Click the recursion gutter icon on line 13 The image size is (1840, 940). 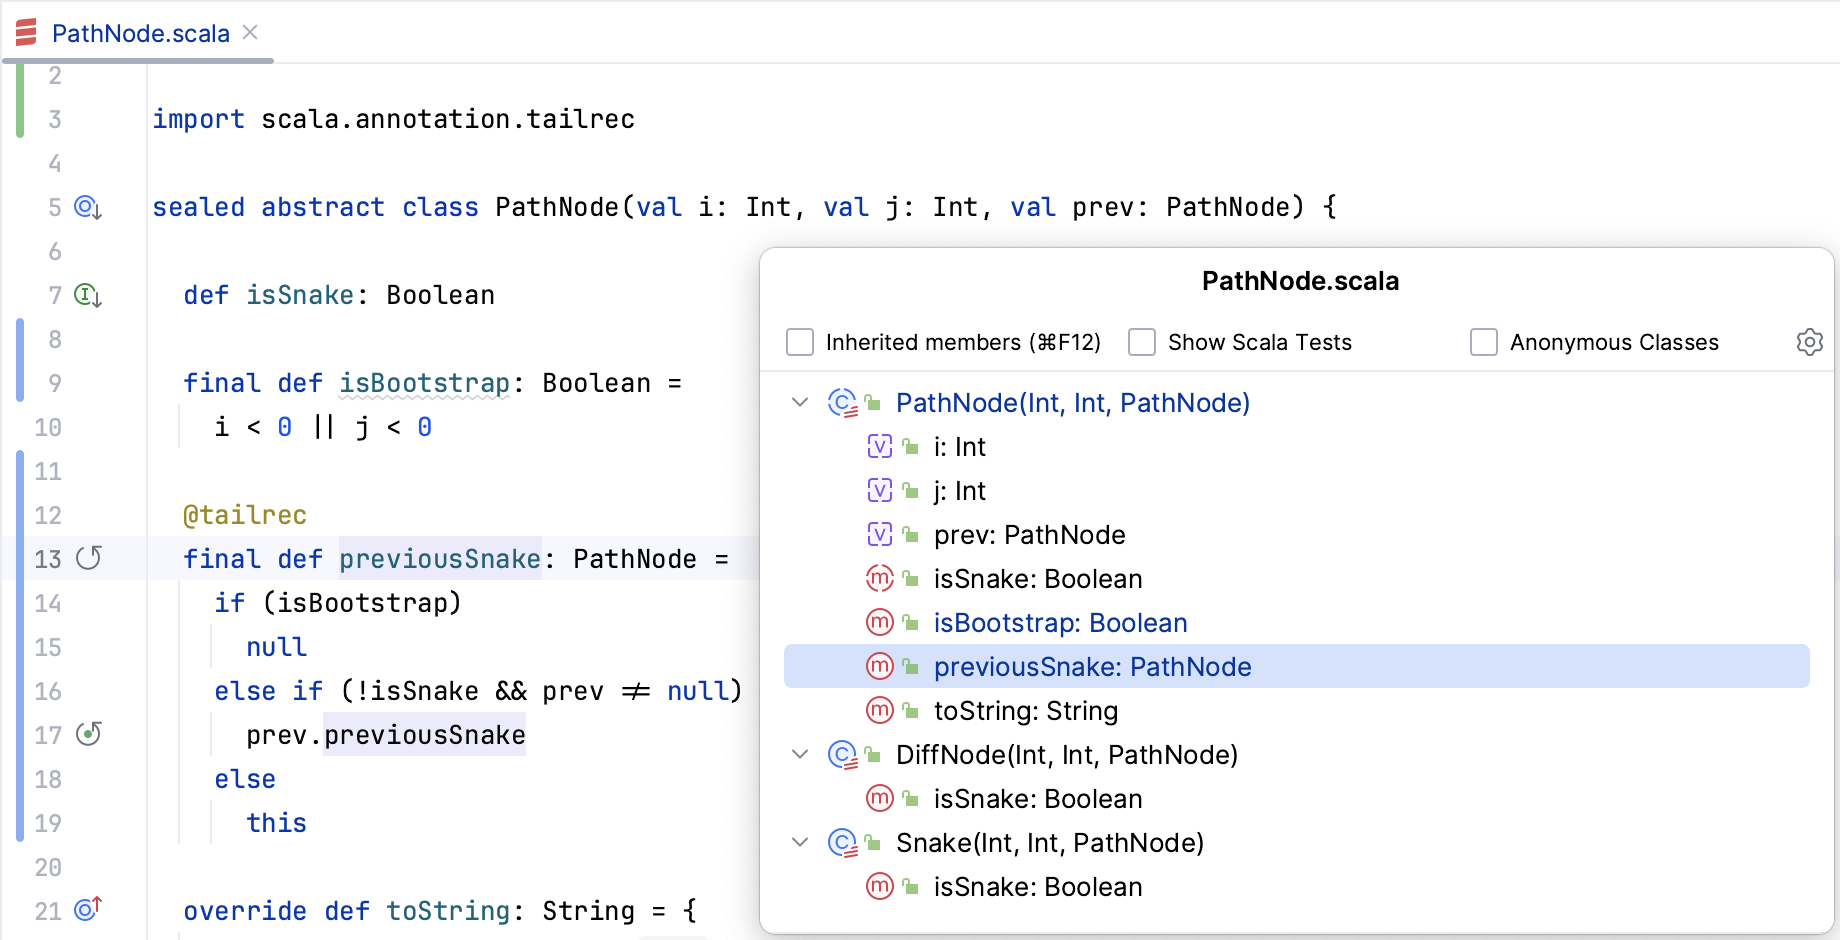[89, 558]
